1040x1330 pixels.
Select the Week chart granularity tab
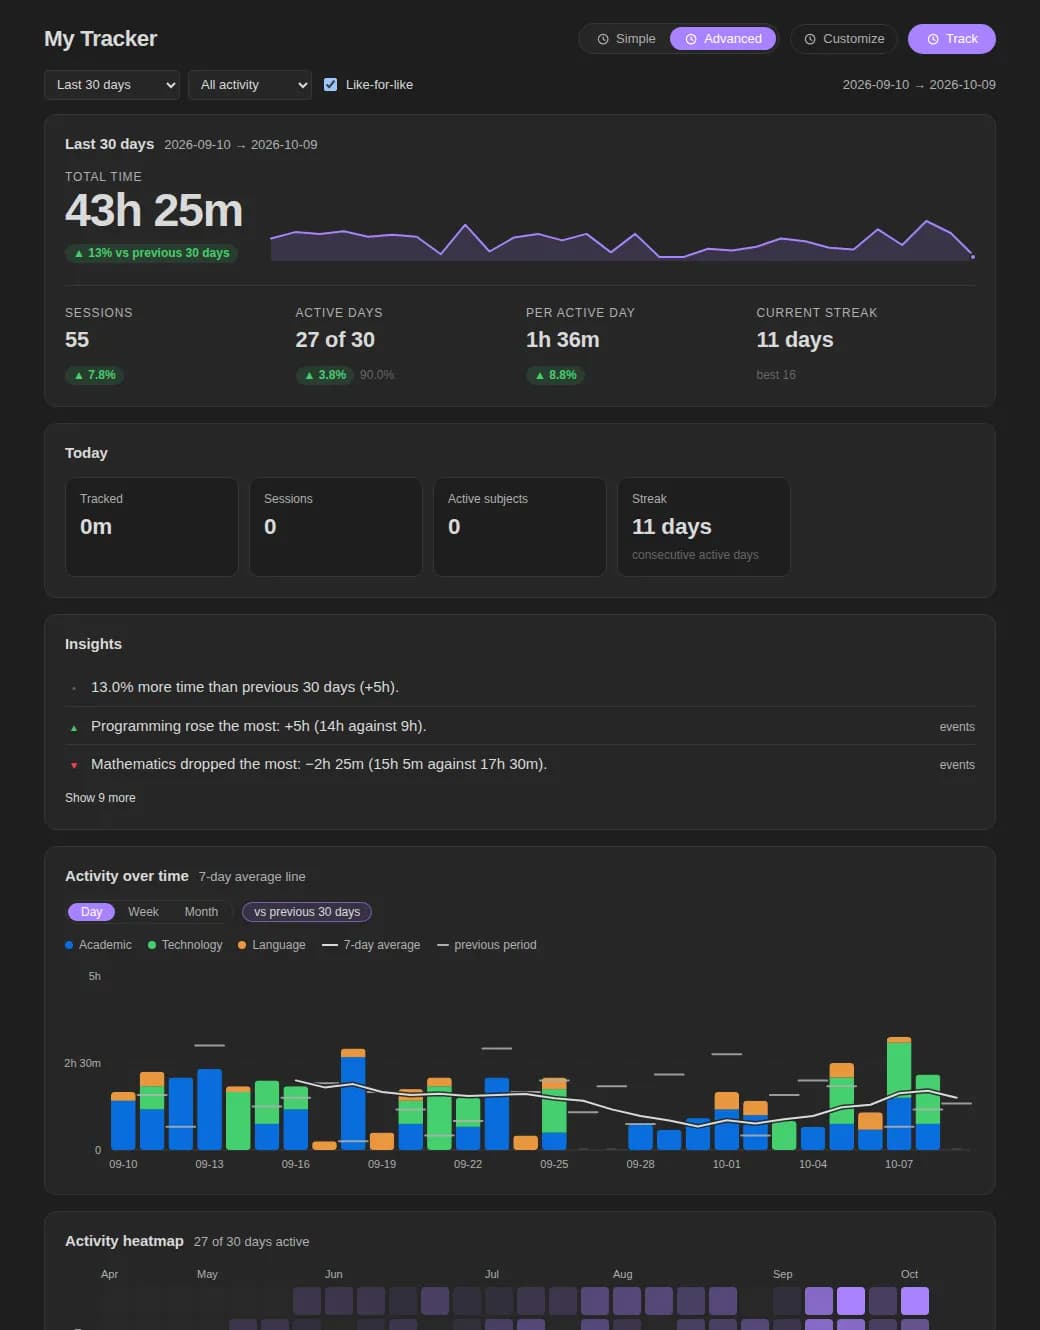(x=143, y=912)
